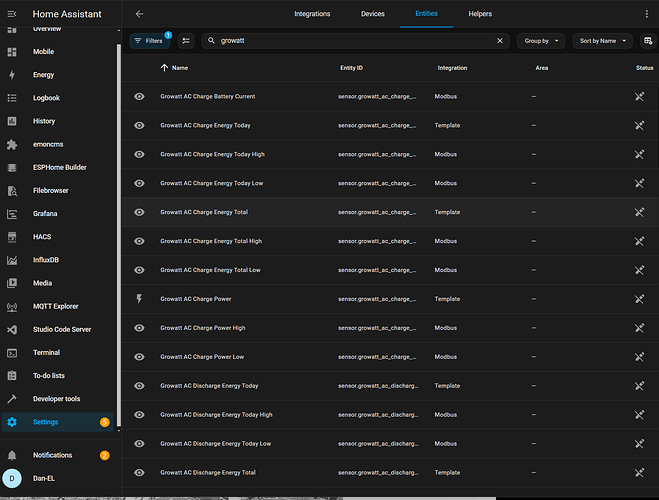
Task: Open the Sort by Name dropdown
Action: point(603,41)
